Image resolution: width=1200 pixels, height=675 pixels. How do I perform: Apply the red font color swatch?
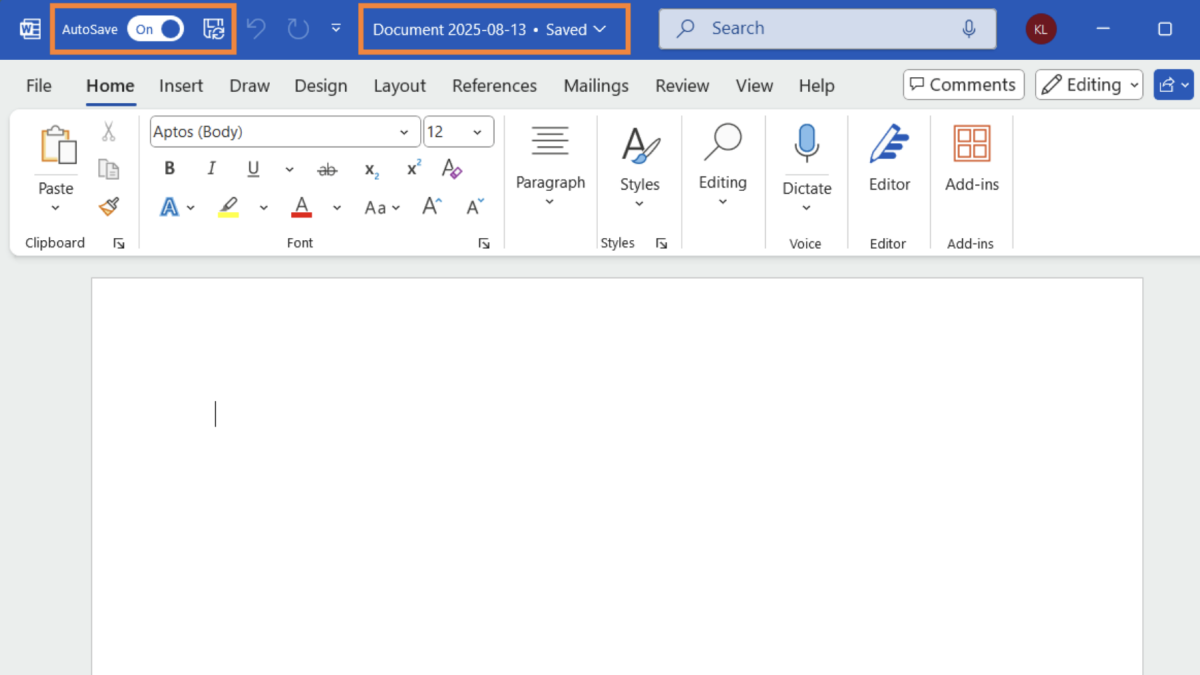[x=300, y=205]
